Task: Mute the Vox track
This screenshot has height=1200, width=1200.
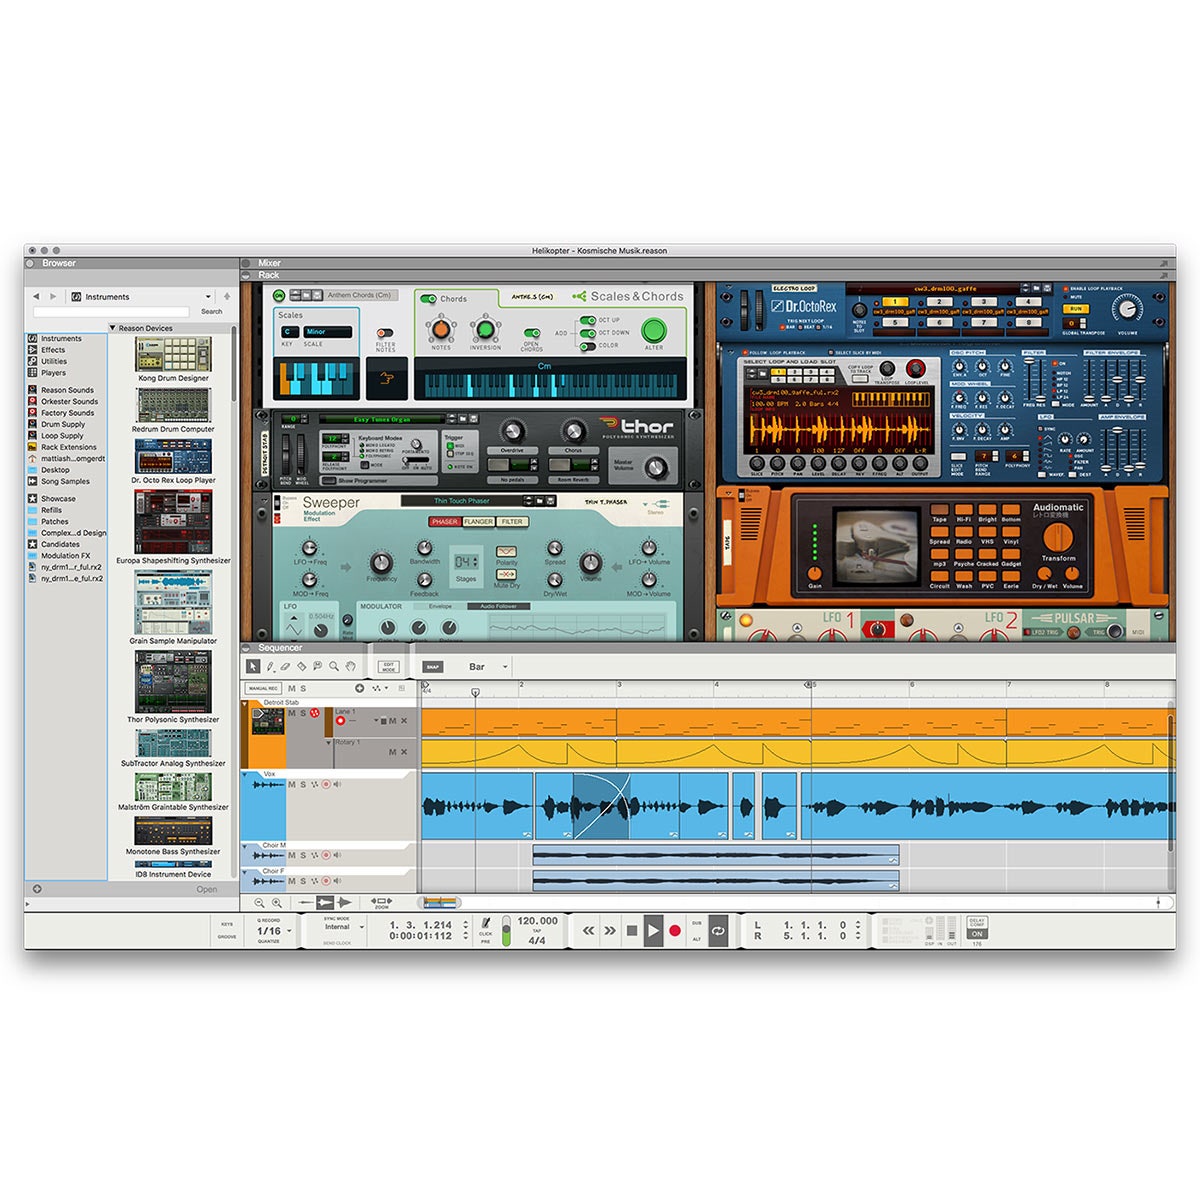Action: pos(292,785)
